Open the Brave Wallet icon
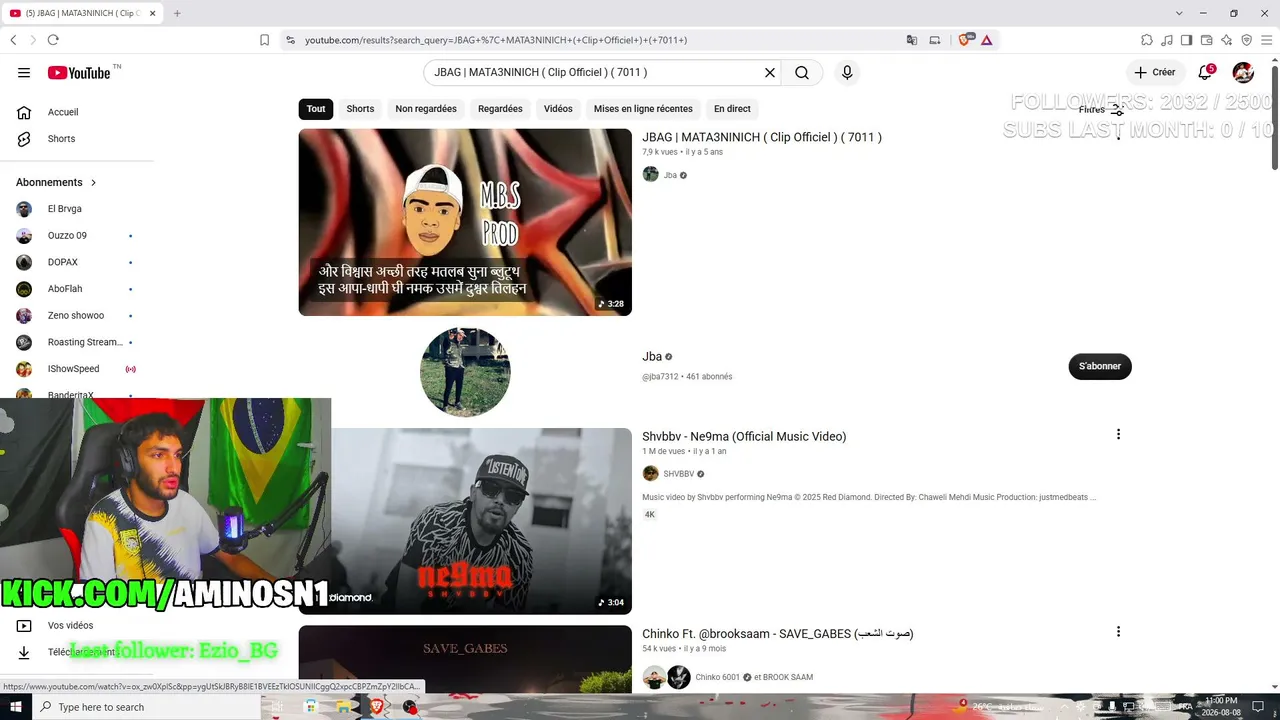The height and width of the screenshot is (720, 1280). click(1206, 40)
